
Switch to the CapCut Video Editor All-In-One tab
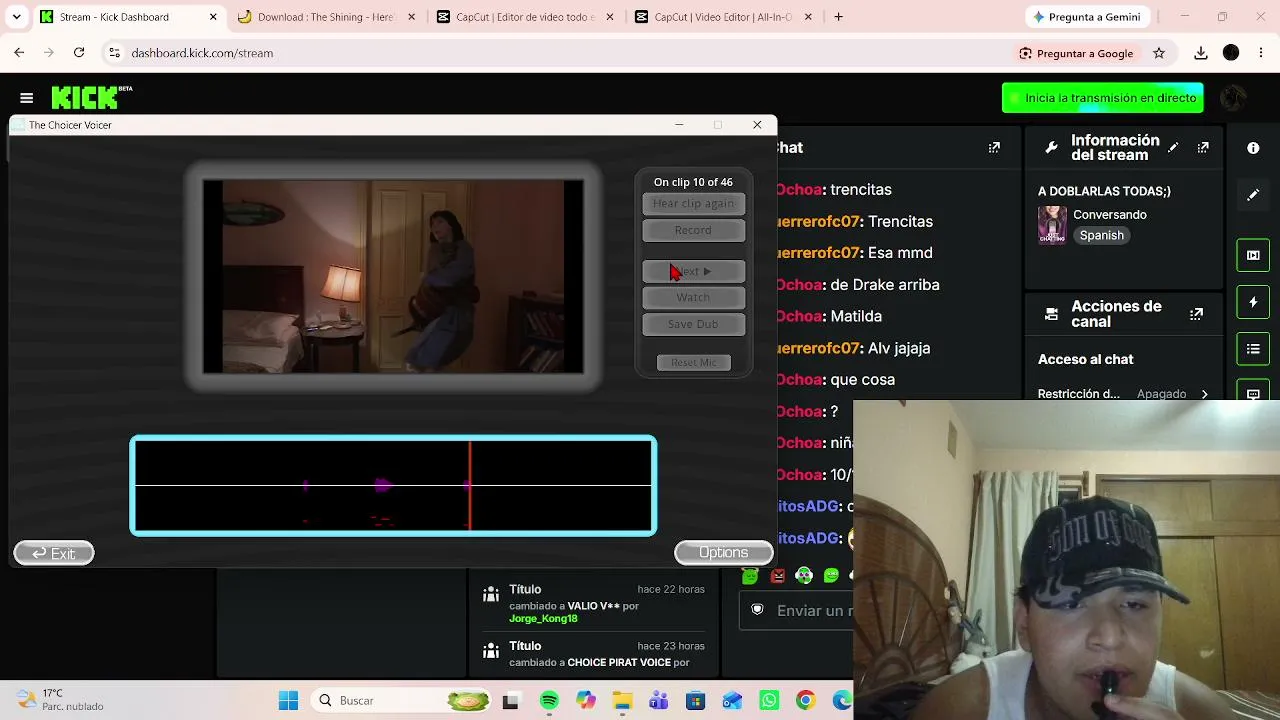pyautogui.click(x=723, y=17)
